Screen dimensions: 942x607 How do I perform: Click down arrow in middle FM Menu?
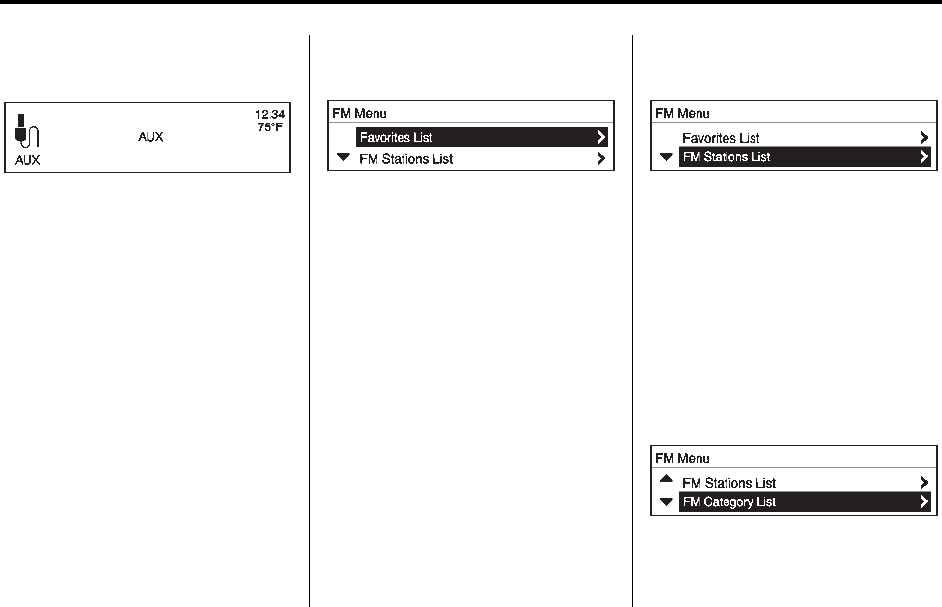click(343, 157)
